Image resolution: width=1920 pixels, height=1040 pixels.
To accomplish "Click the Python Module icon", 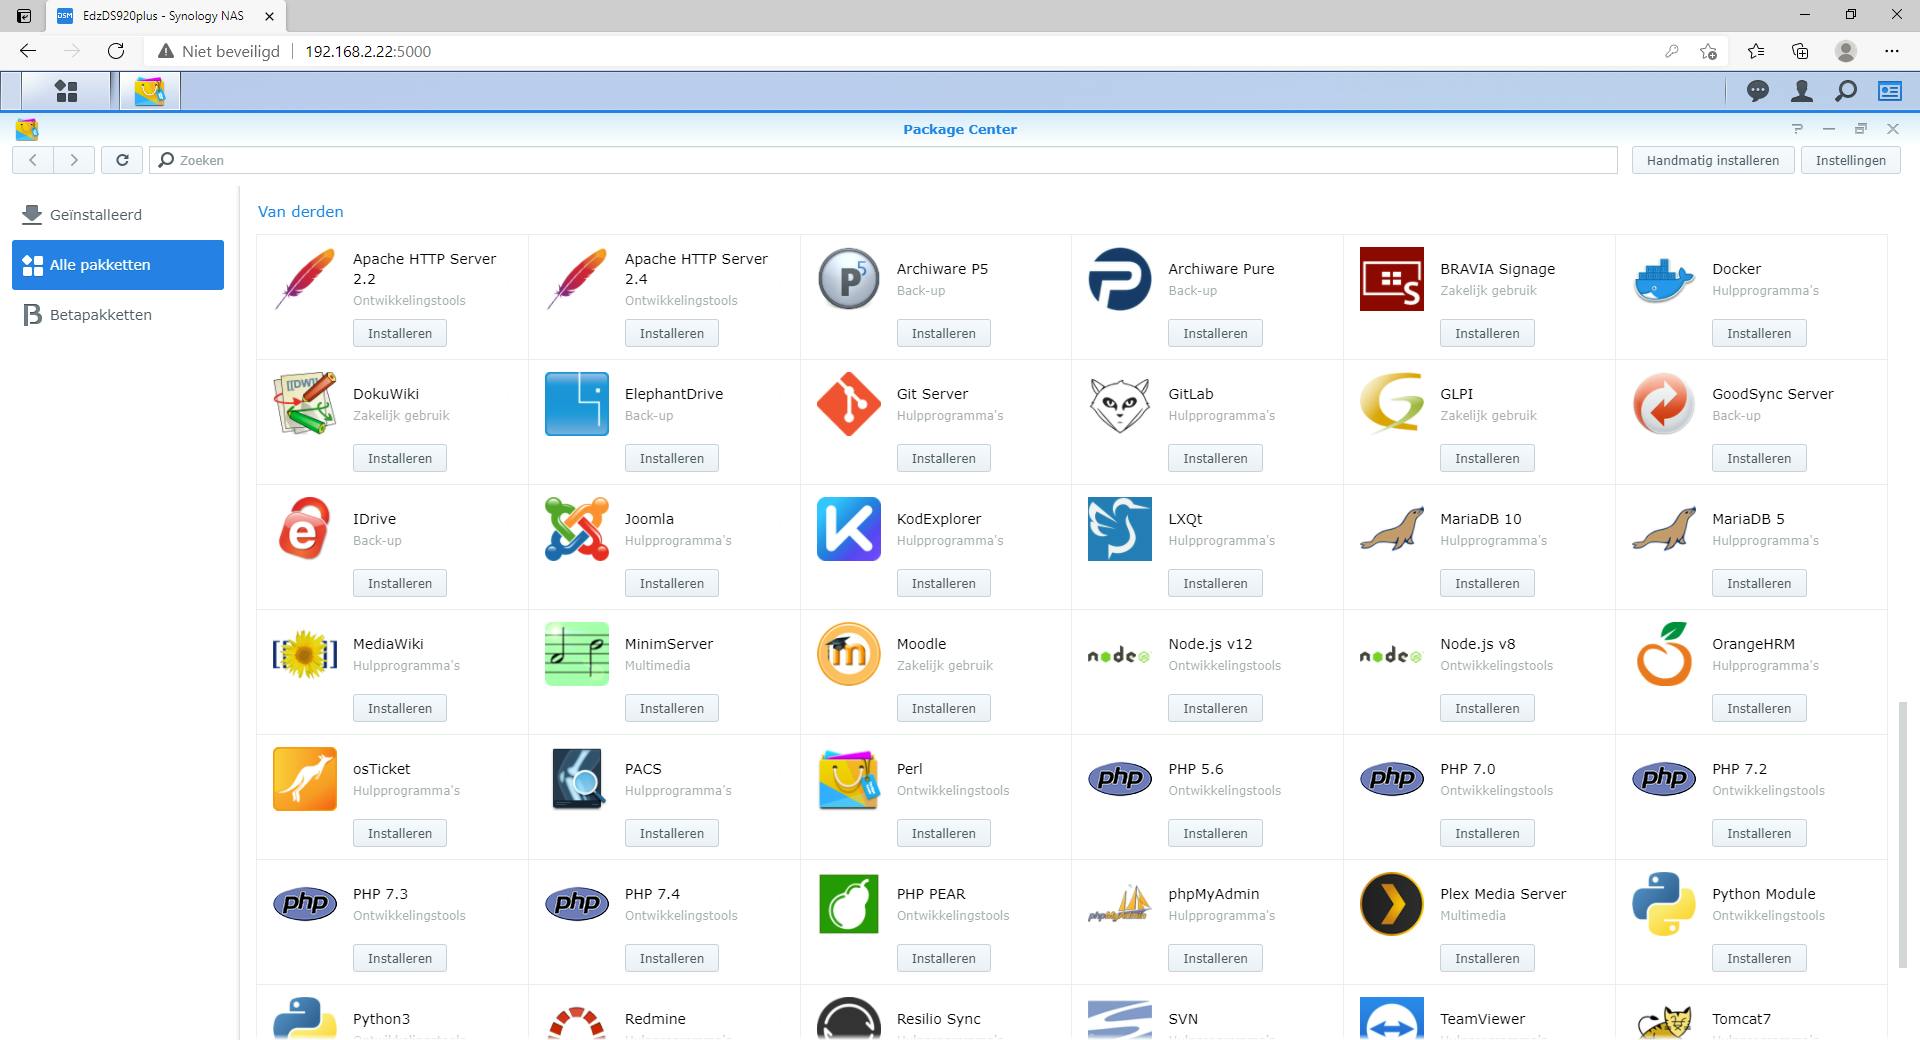I will point(1663,904).
